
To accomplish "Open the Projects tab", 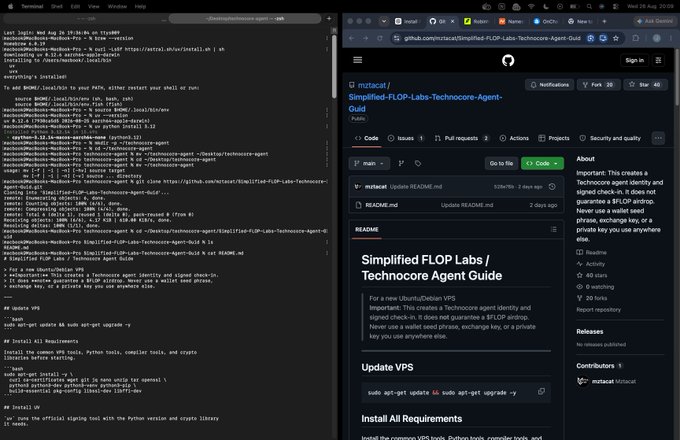I will (554, 138).
